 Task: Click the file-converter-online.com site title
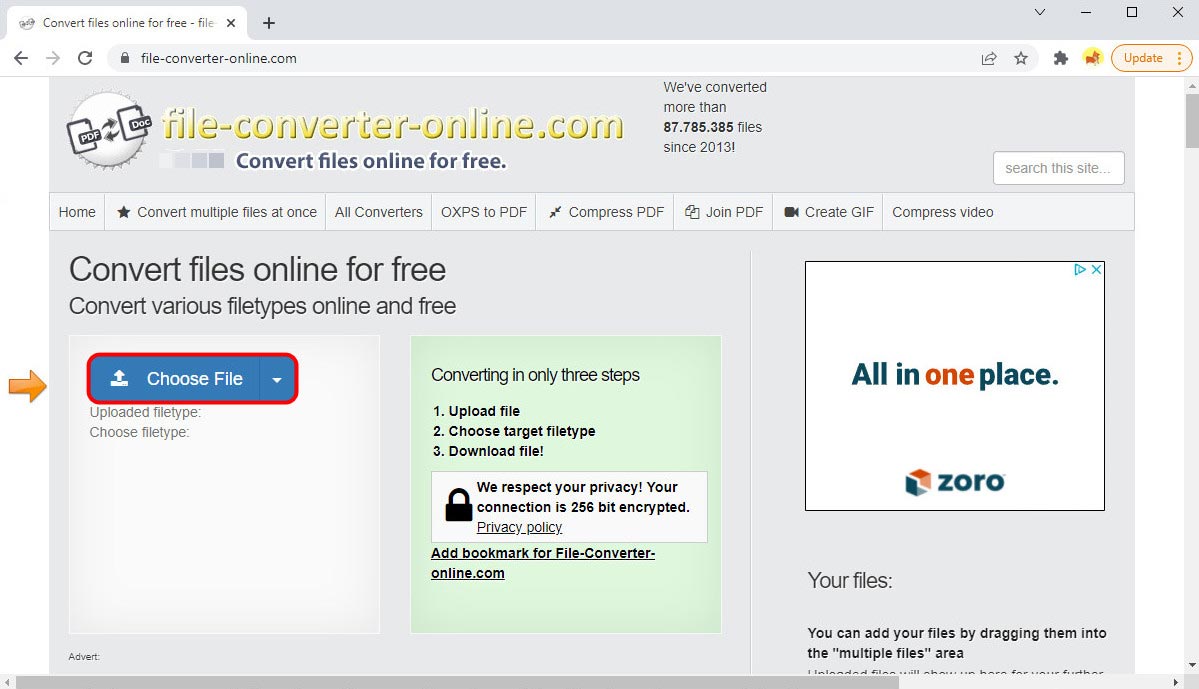click(x=392, y=125)
